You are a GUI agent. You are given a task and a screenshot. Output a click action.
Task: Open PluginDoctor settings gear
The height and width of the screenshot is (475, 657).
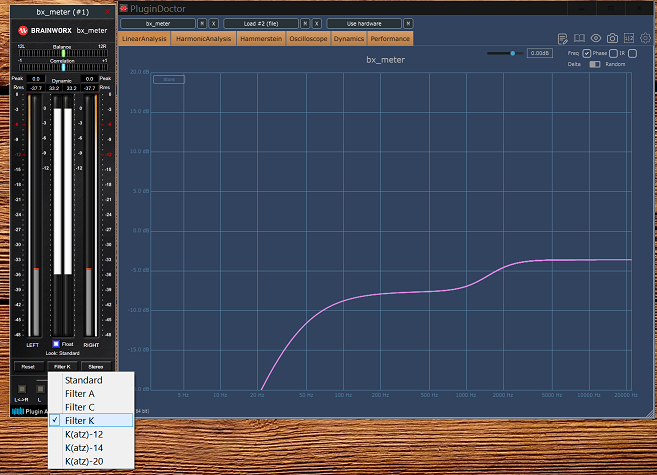(x=645, y=39)
